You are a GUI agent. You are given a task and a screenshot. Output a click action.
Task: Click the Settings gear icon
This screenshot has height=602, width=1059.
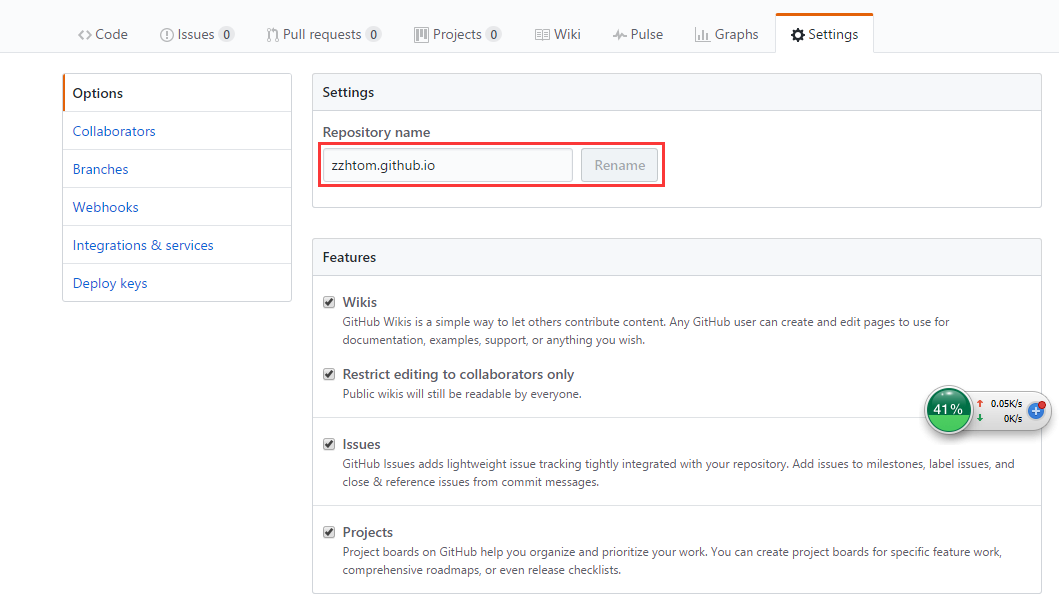797,35
